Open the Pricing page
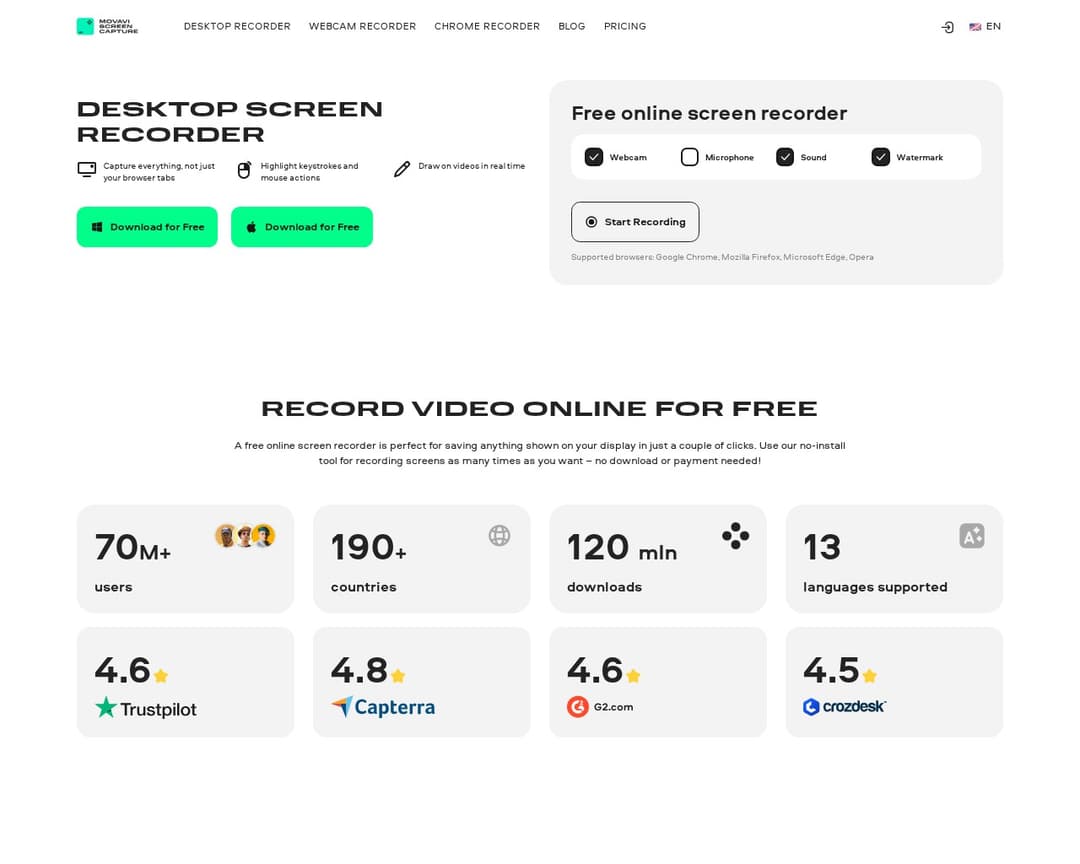The width and height of the screenshot is (1080, 864). point(625,27)
